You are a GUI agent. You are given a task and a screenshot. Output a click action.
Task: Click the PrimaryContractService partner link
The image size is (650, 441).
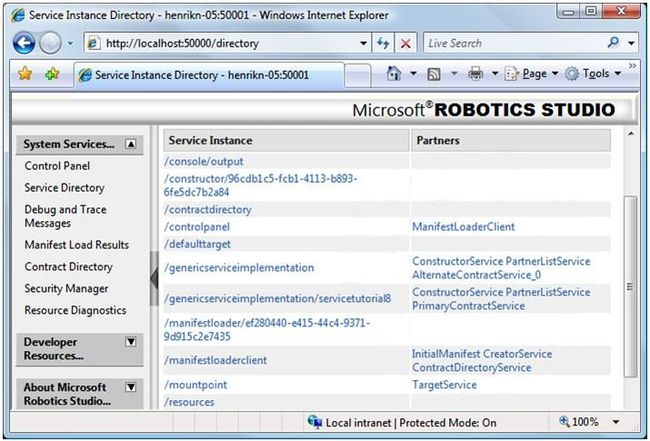pos(468,306)
